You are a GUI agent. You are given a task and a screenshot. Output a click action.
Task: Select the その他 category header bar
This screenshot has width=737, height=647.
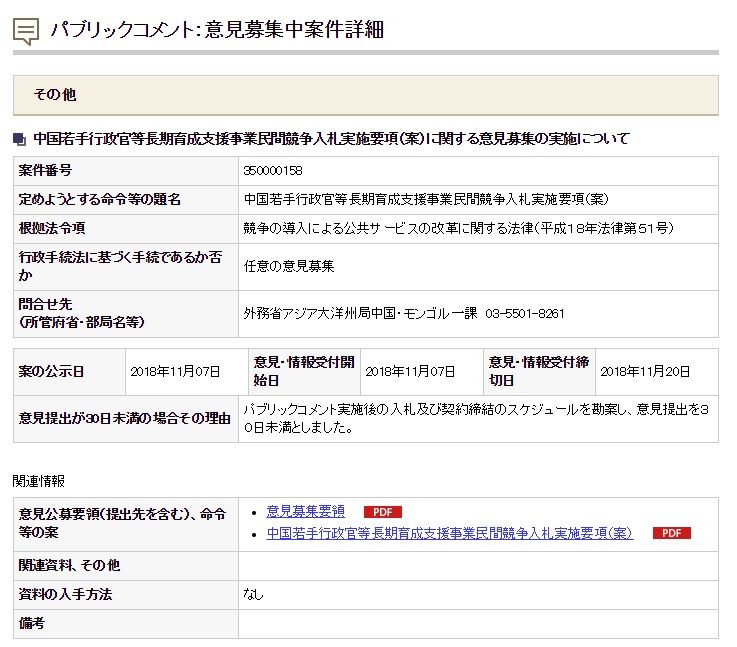coord(365,95)
